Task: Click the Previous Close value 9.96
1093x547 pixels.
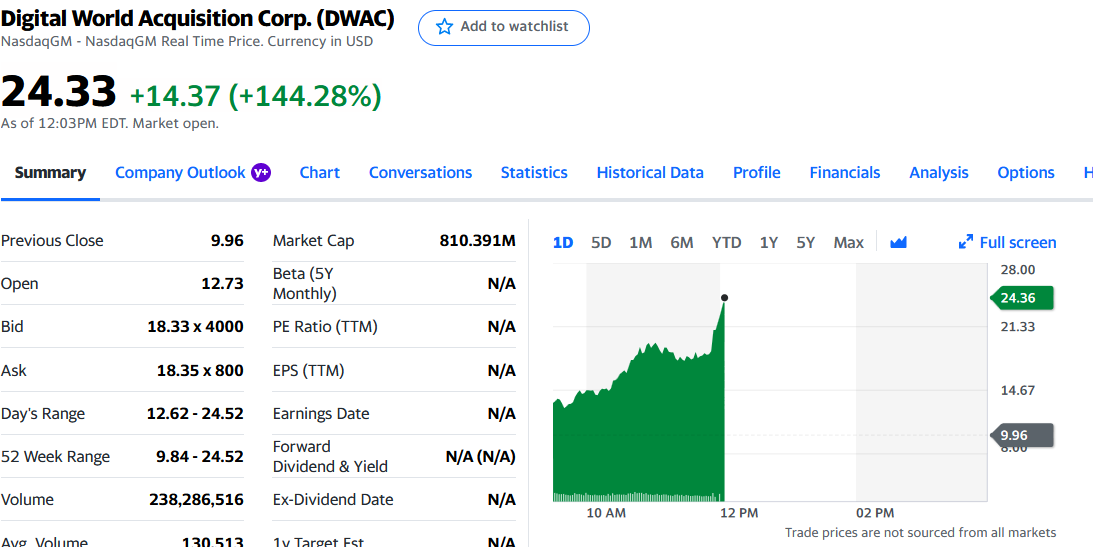Action: [227, 241]
